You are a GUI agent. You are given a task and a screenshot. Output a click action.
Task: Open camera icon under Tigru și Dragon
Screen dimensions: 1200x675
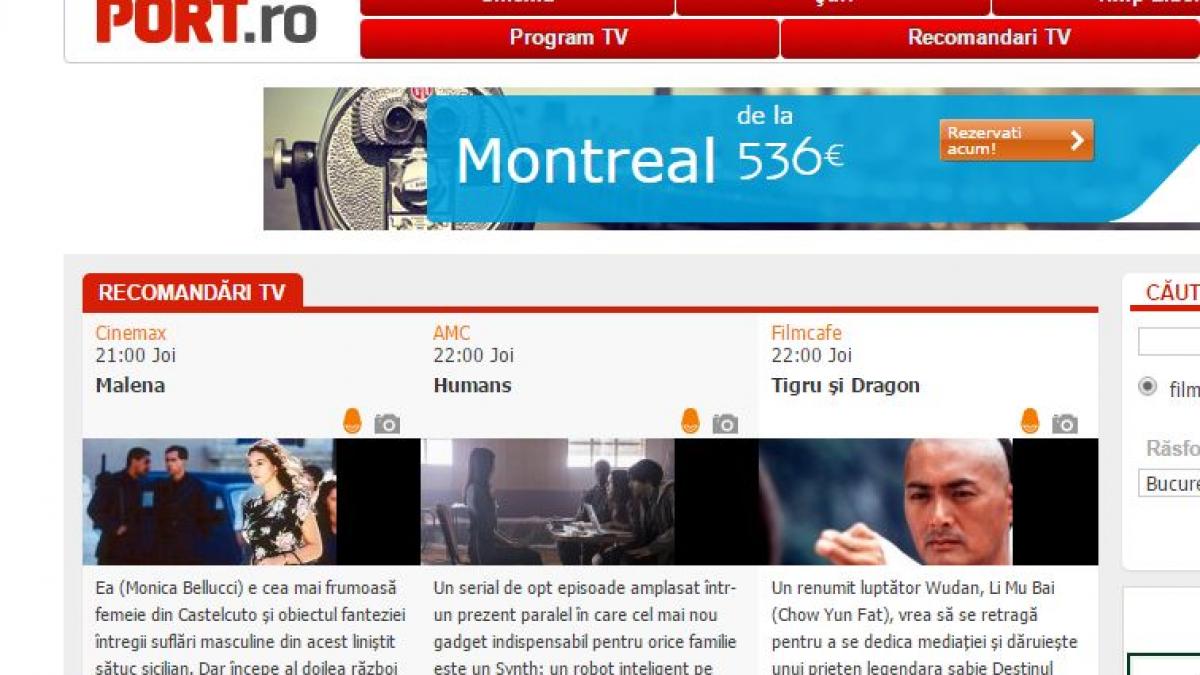(1065, 424)
